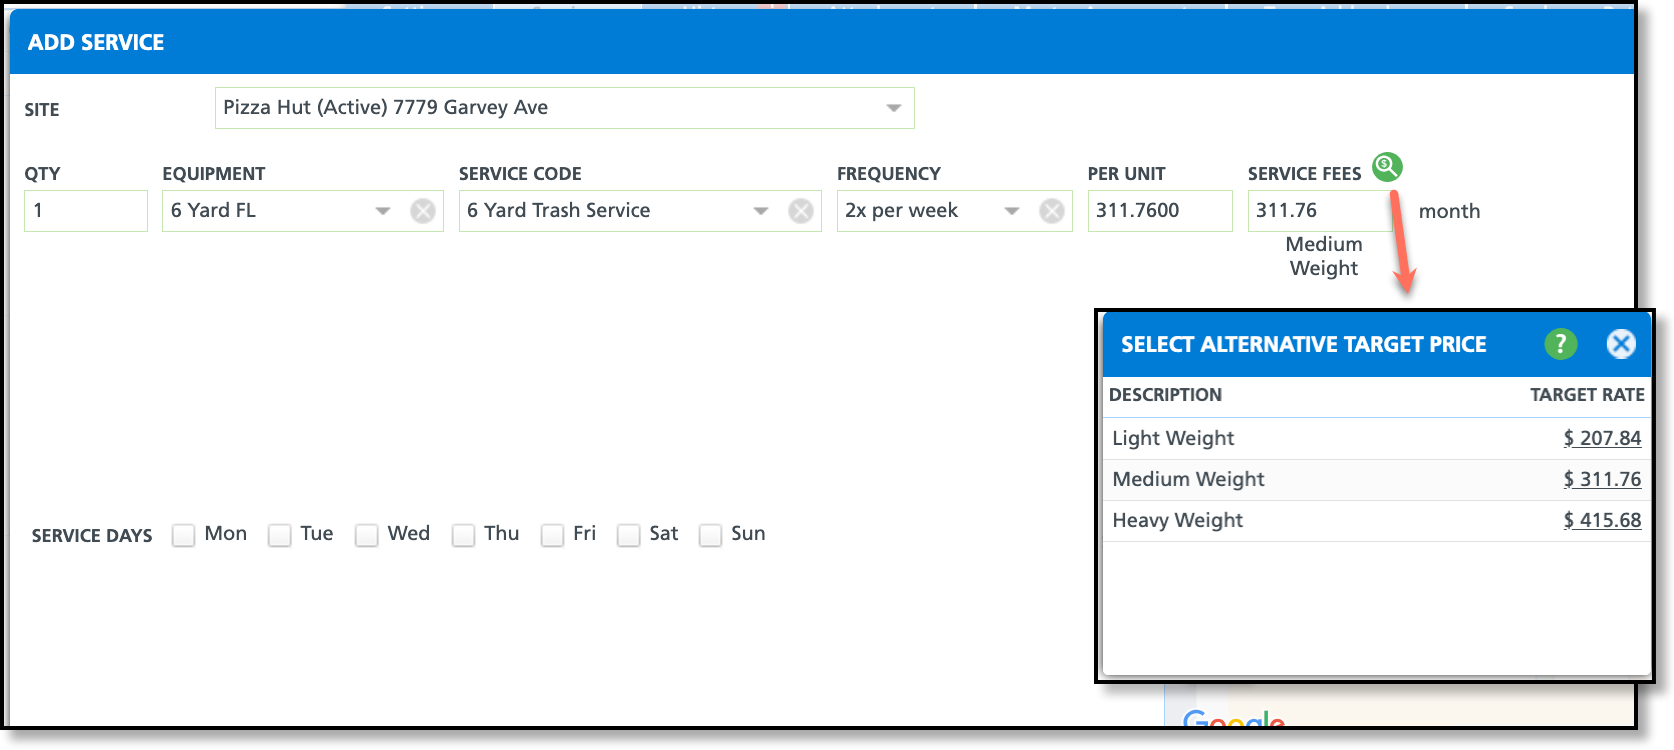1674x750 pixels.
Task: Clear the Service Code selection
Action: (x=801, y=211)
